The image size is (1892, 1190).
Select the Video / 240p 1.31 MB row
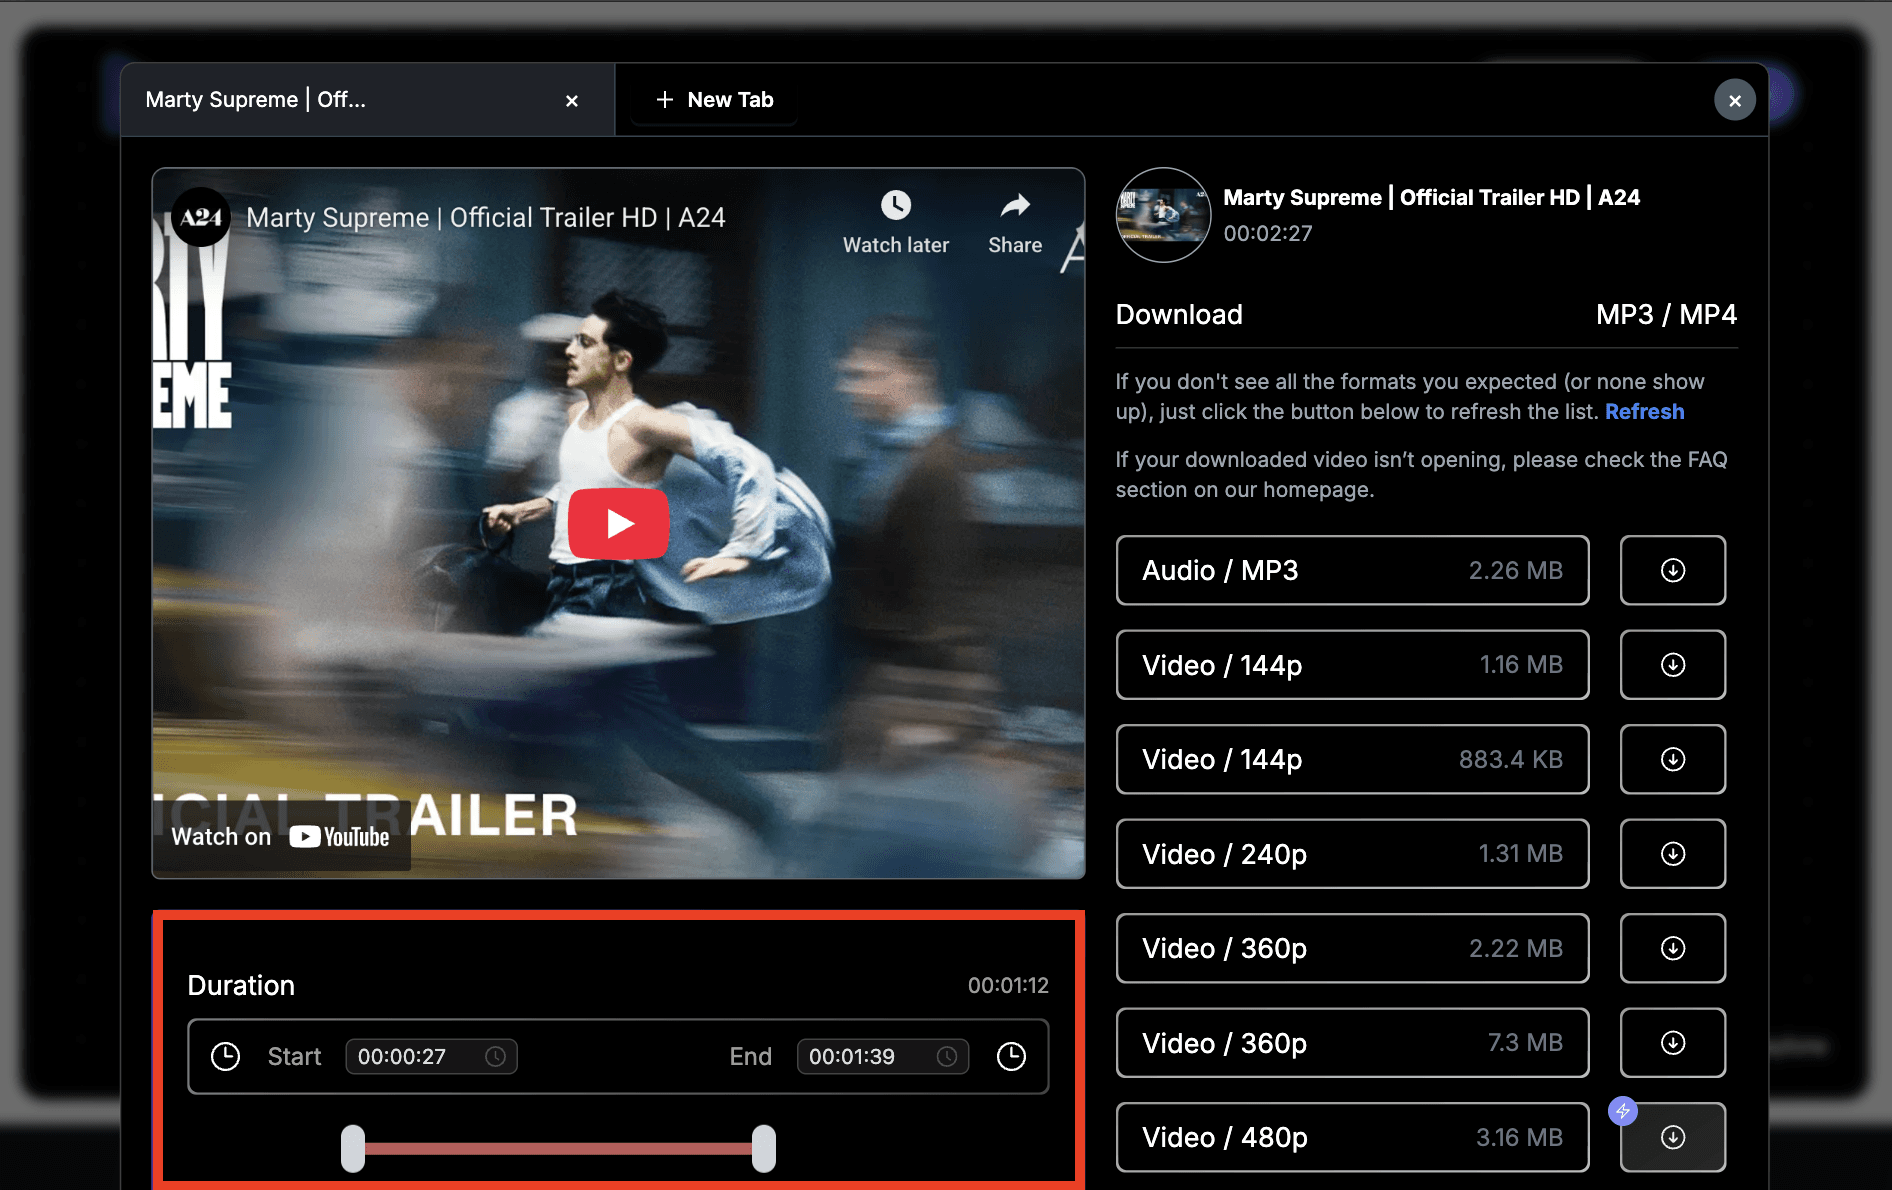pos(1352,854)
